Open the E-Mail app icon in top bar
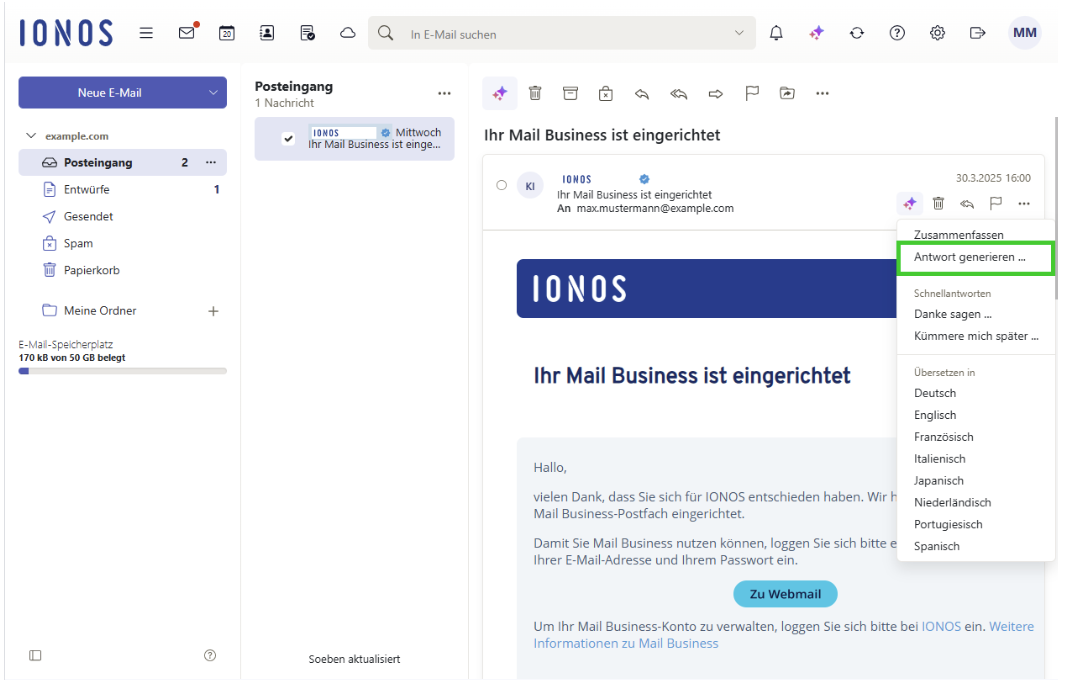1070x688 pixels. tap(188, 32)
